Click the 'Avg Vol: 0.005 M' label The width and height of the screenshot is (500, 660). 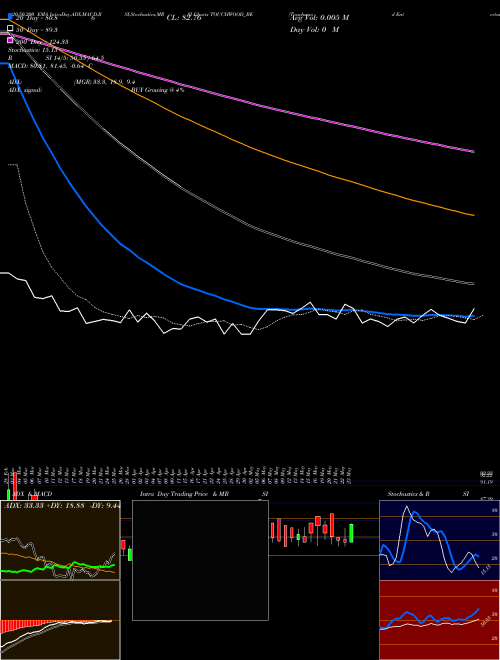319,18
